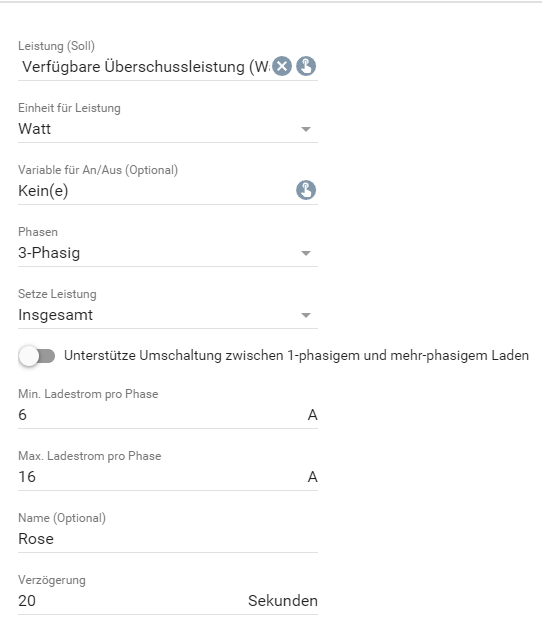Image resolution: width=542 pixels, height=627 pixels.
Task: Open variable picker for An/Aus variable
Action: point(306,190)
